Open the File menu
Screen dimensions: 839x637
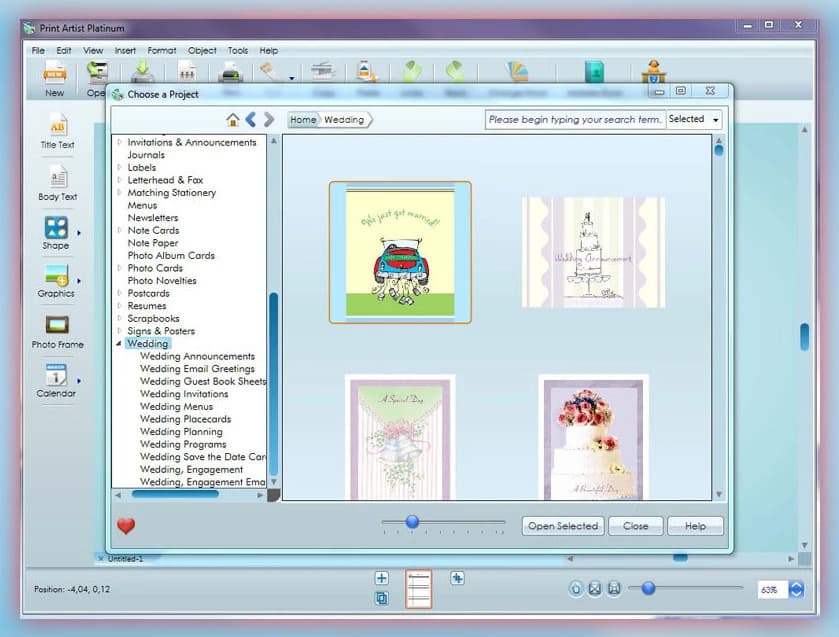pyautogui.click(x=37, y=49)
